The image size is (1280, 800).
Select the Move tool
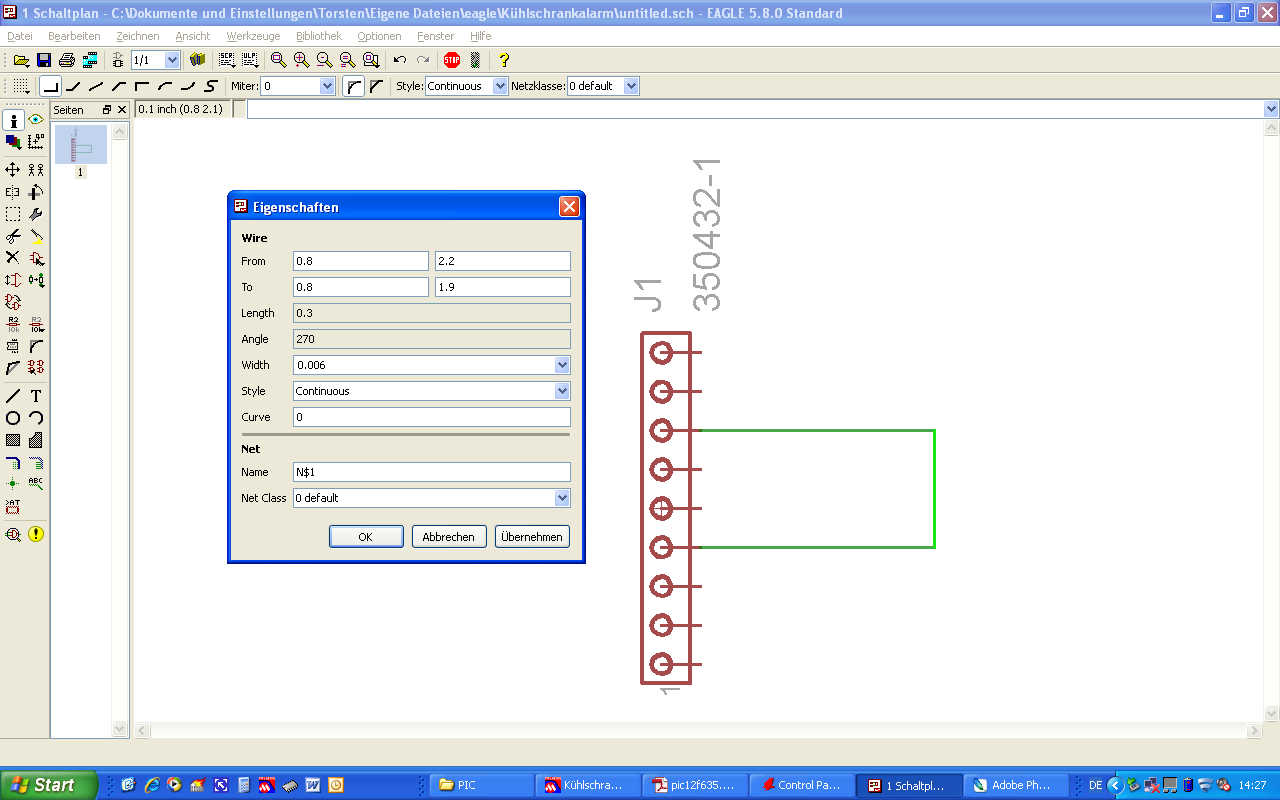(13, 170)
